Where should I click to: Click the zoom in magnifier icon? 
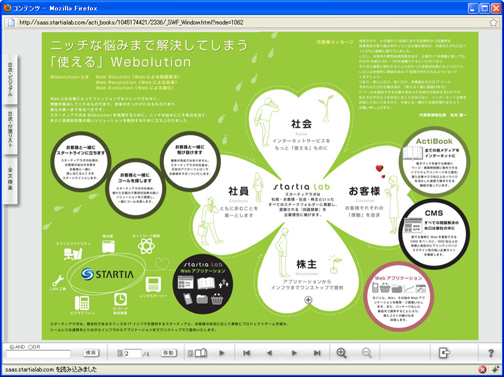(341, 353)
